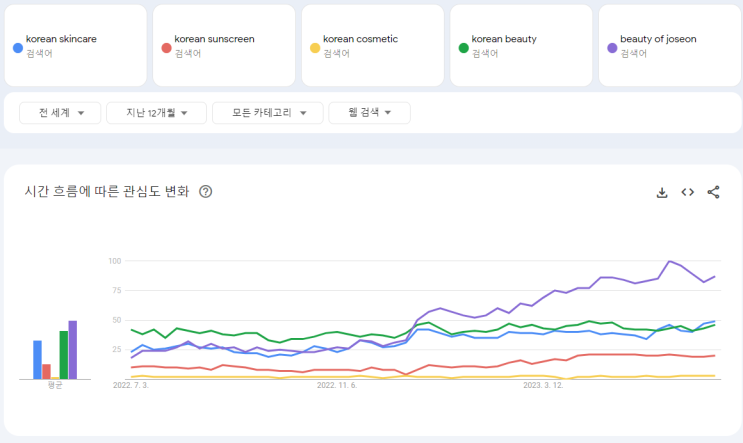Share the interest over time chart
Screen dimensions: 743x443
pyautogui.click(x=713, y=193)
